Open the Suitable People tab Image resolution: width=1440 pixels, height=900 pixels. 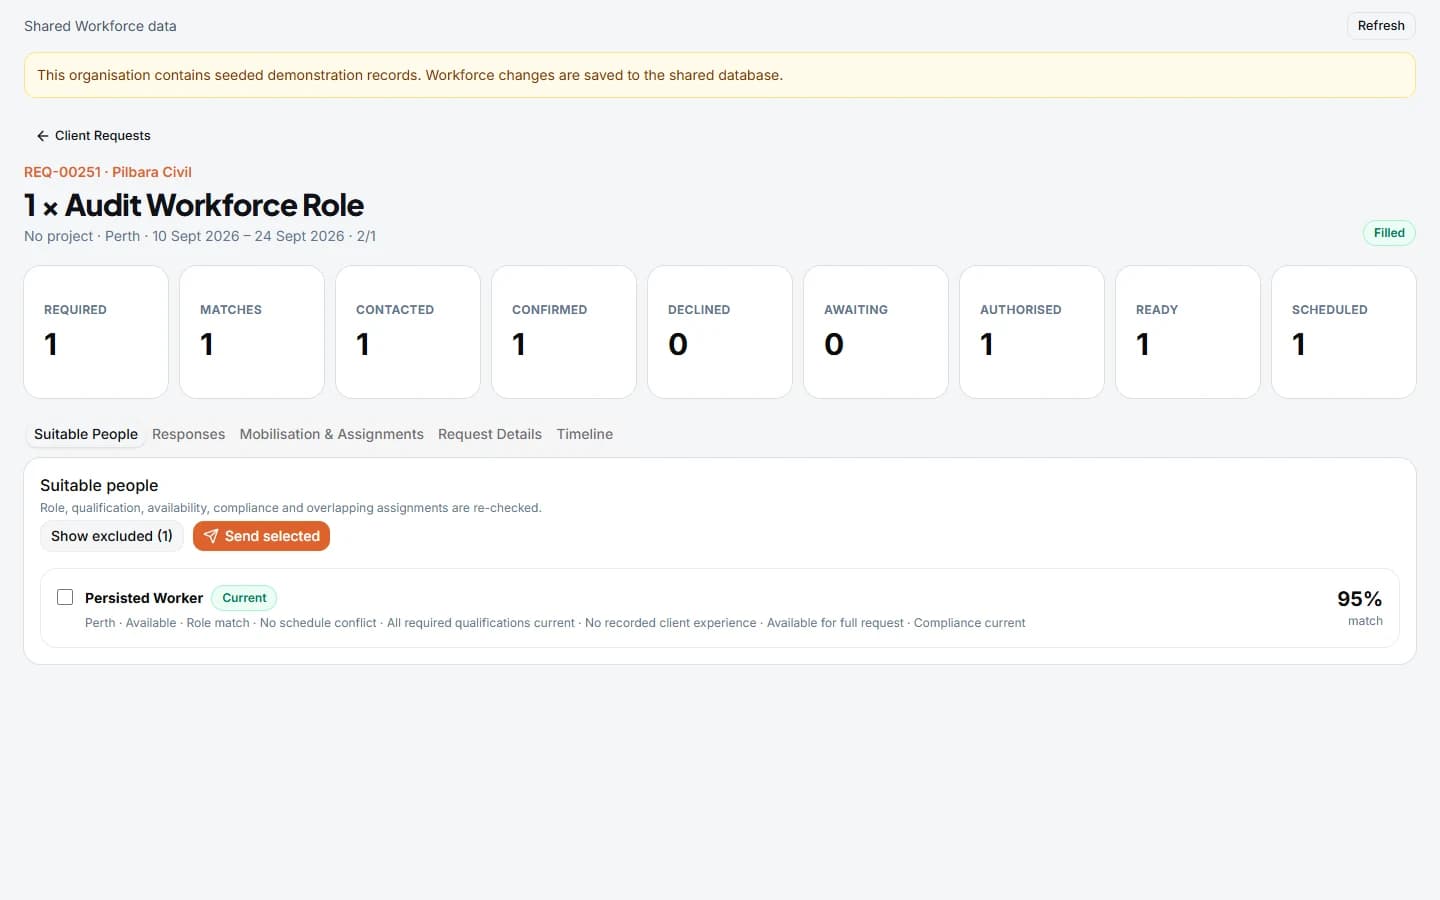click(86, 434)
